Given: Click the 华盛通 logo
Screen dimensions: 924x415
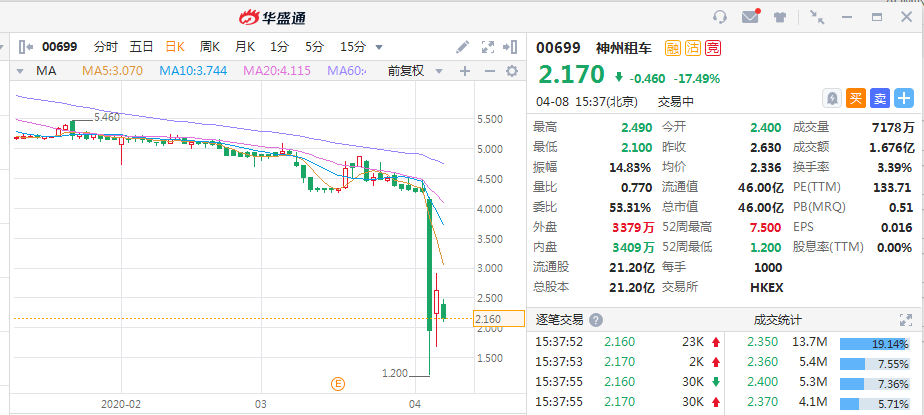Looking at the screenshot, I should point(272,17).
